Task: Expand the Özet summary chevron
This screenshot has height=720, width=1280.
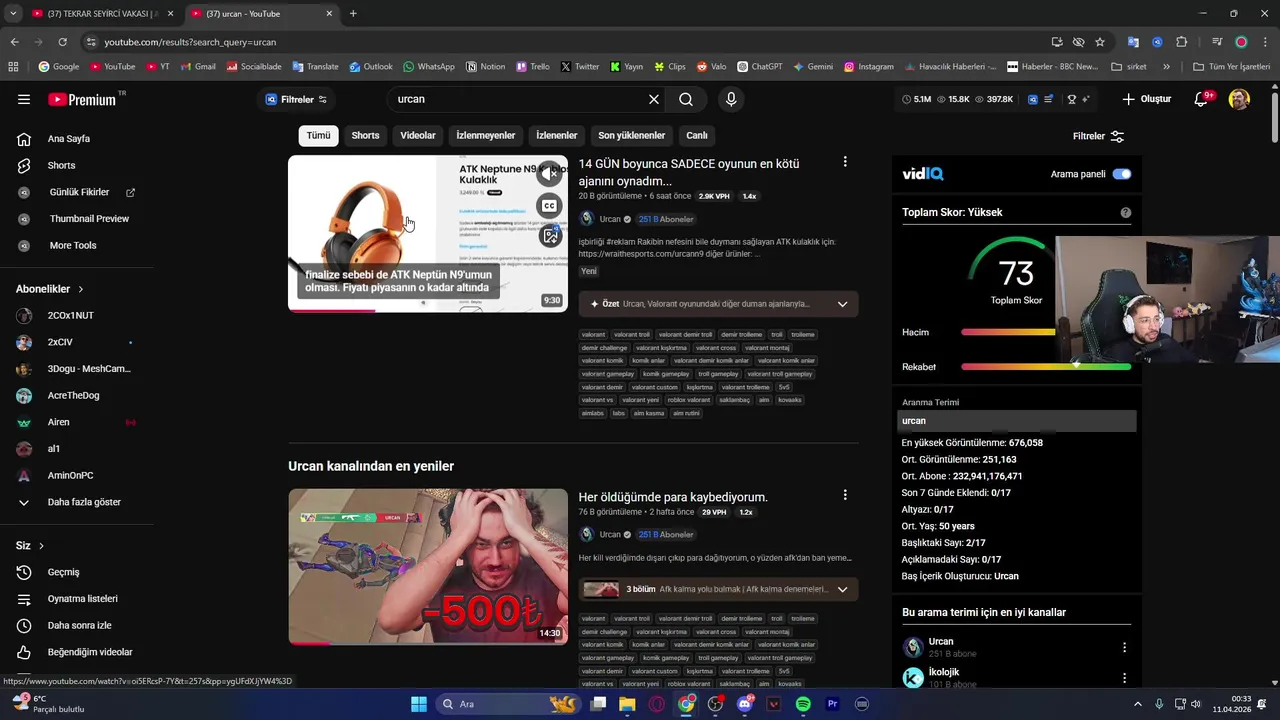Action: coord(842,304)
